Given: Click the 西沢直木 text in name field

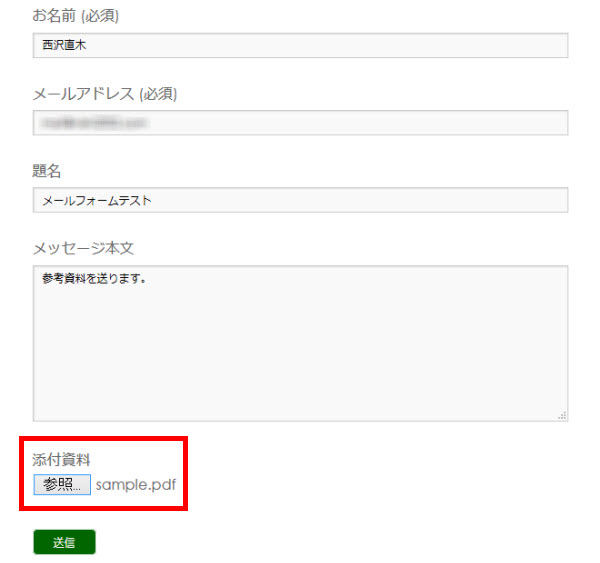Looking at the screenshot, I should pyautogui.click(x=64, y=45).
